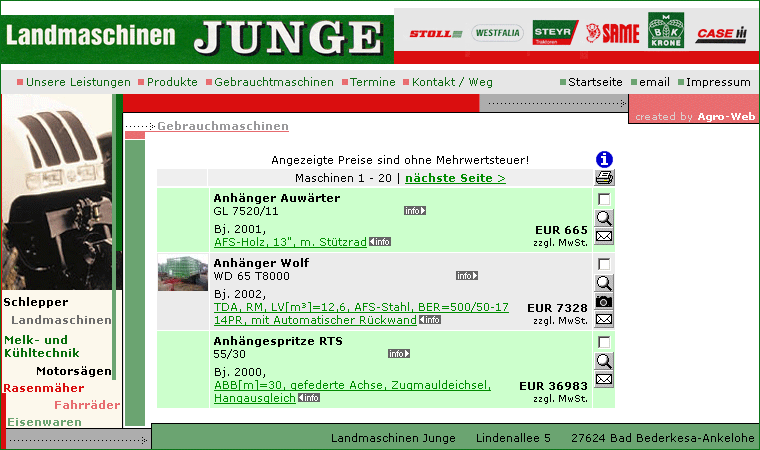This screenshot has height=450, width=760.
Task: Click the Anhänger Wolf trailer thumbnail
Action: (x=183, y=272)
